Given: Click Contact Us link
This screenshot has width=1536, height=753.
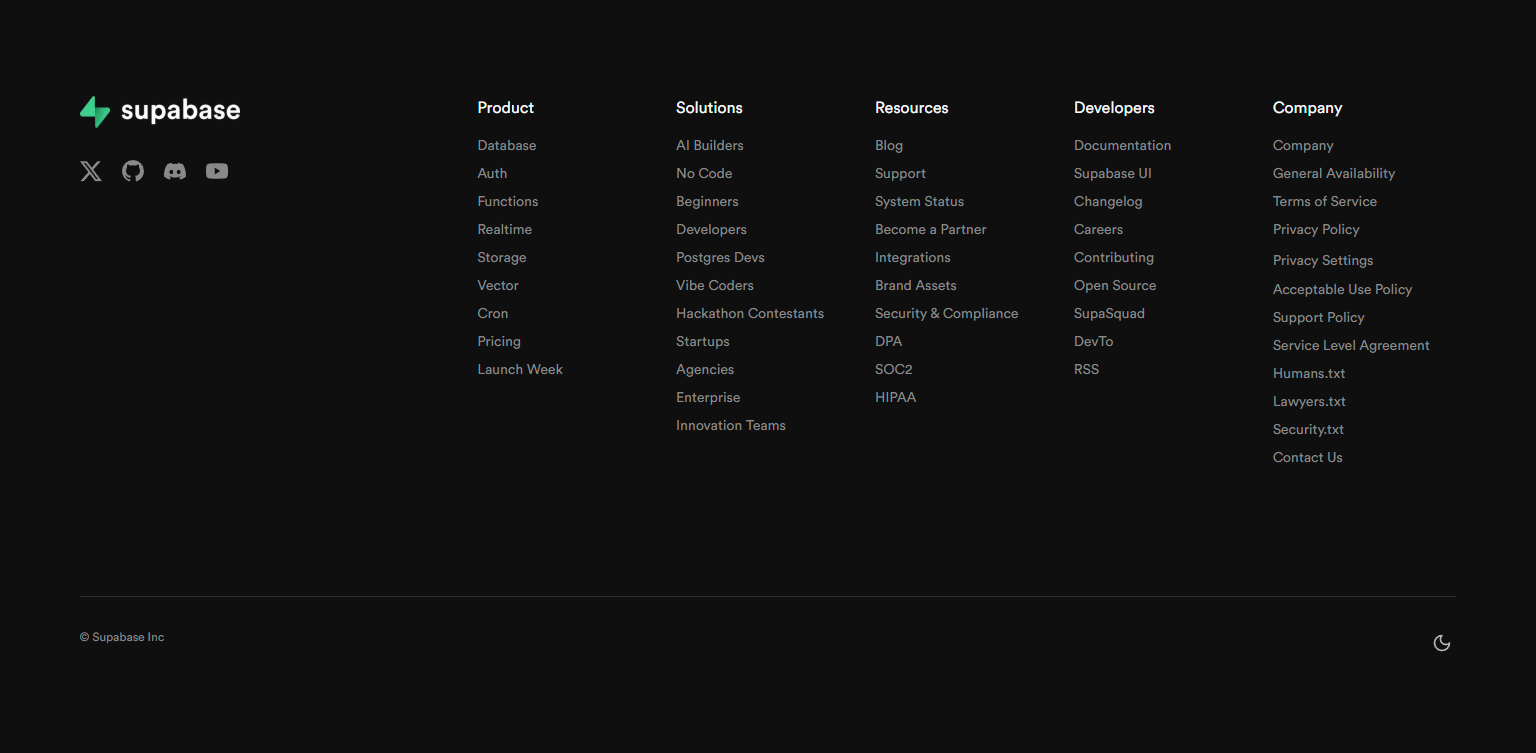Looking at the screenshot, I should (1307, 457).
